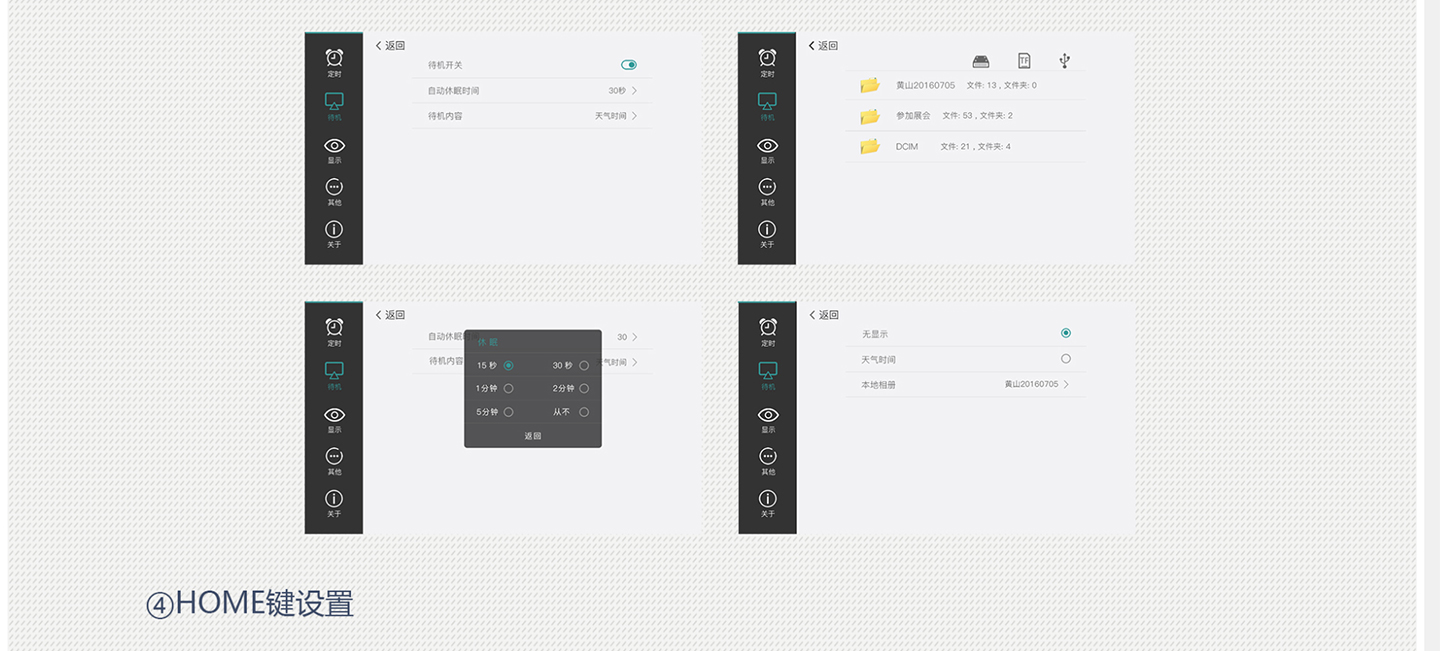Choose 关于 info icon on the 无显示 options screen

768,498
